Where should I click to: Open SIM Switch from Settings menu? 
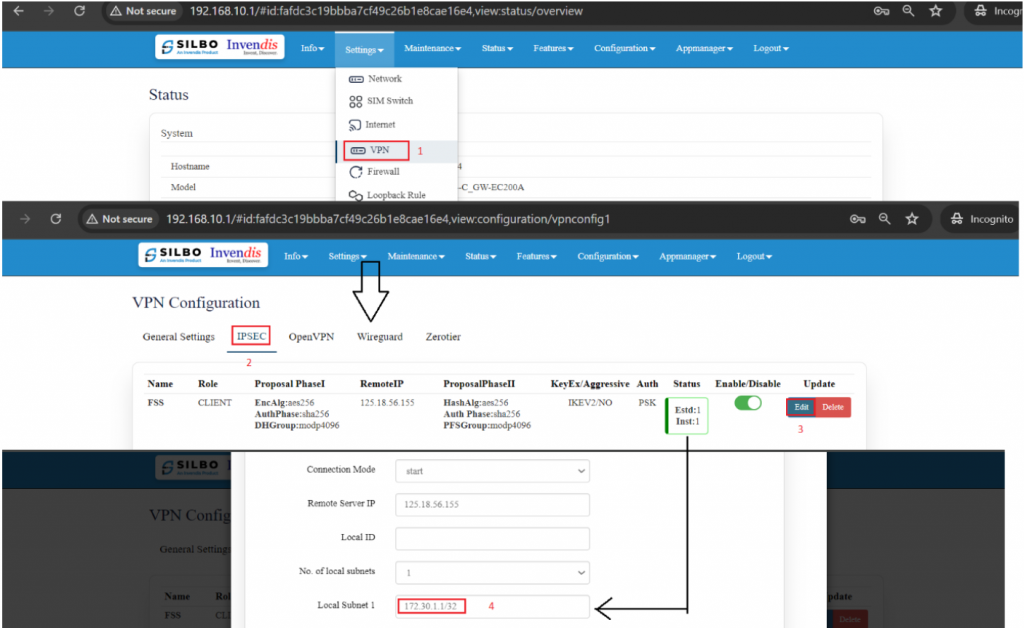(388, 101)
